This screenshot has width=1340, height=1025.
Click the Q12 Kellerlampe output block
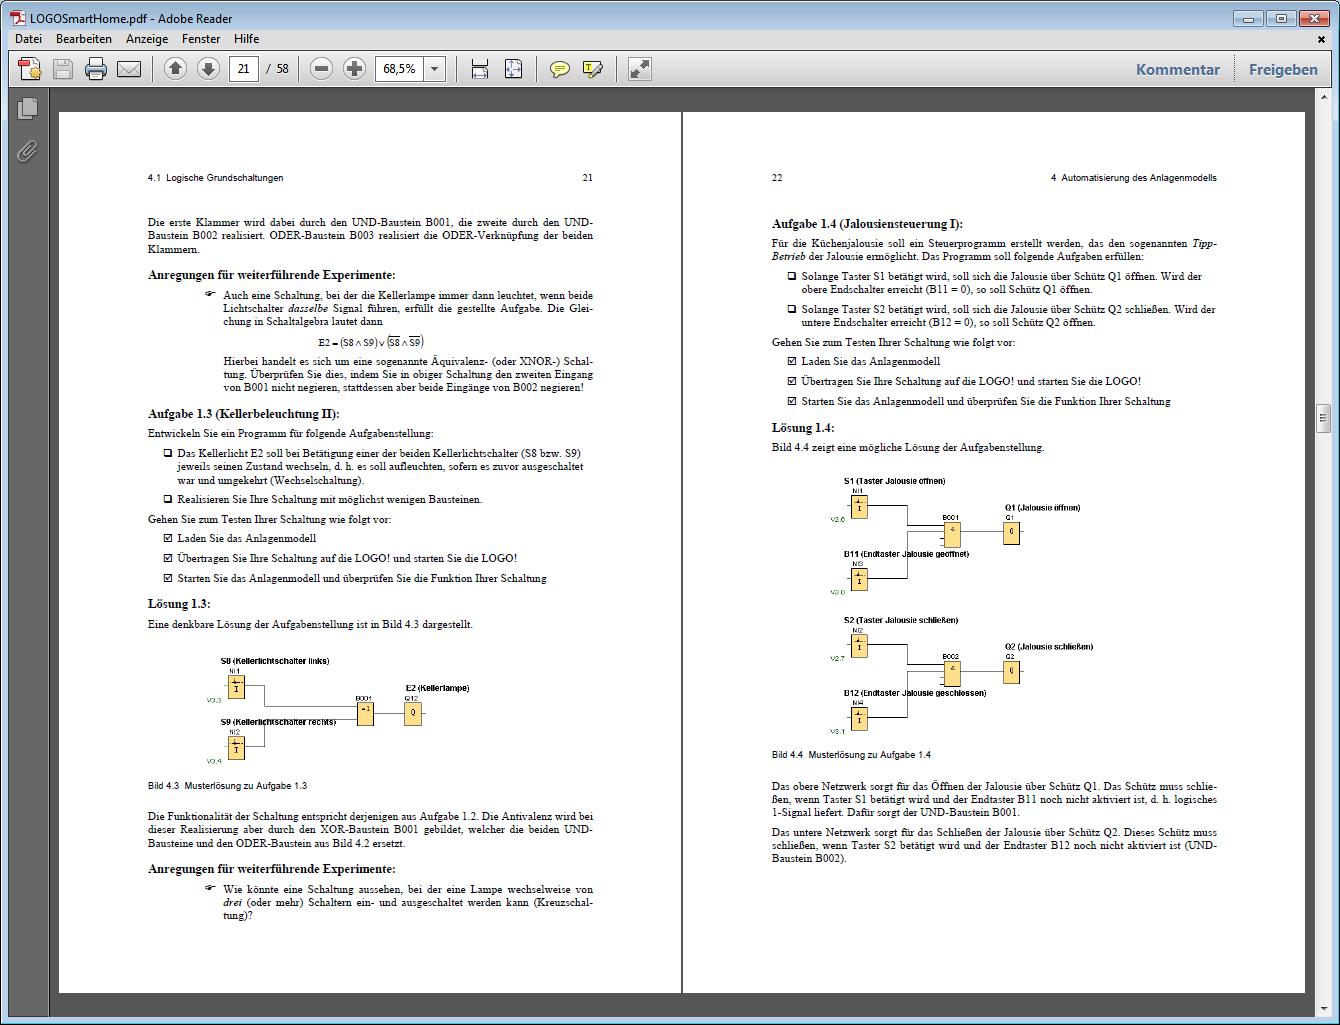(x=413, y=713)
